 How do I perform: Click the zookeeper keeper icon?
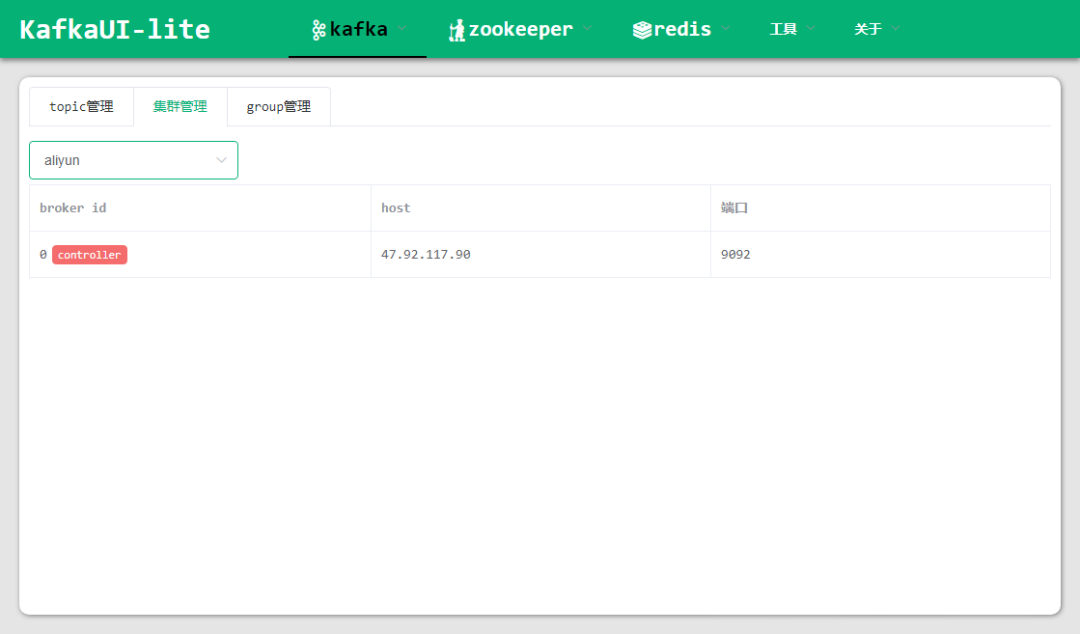pos(457,30)
